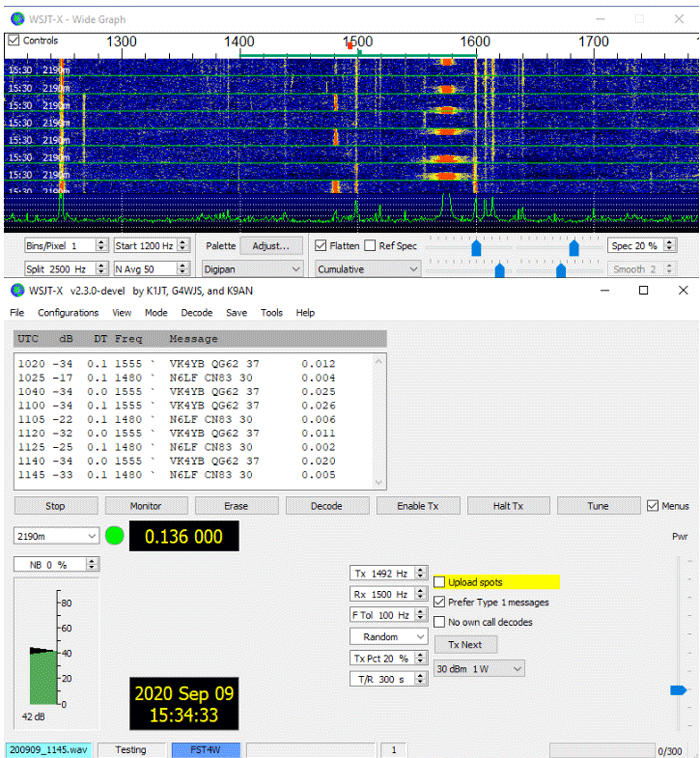Select the 1105 N6LF decode line

coord(177,420)
